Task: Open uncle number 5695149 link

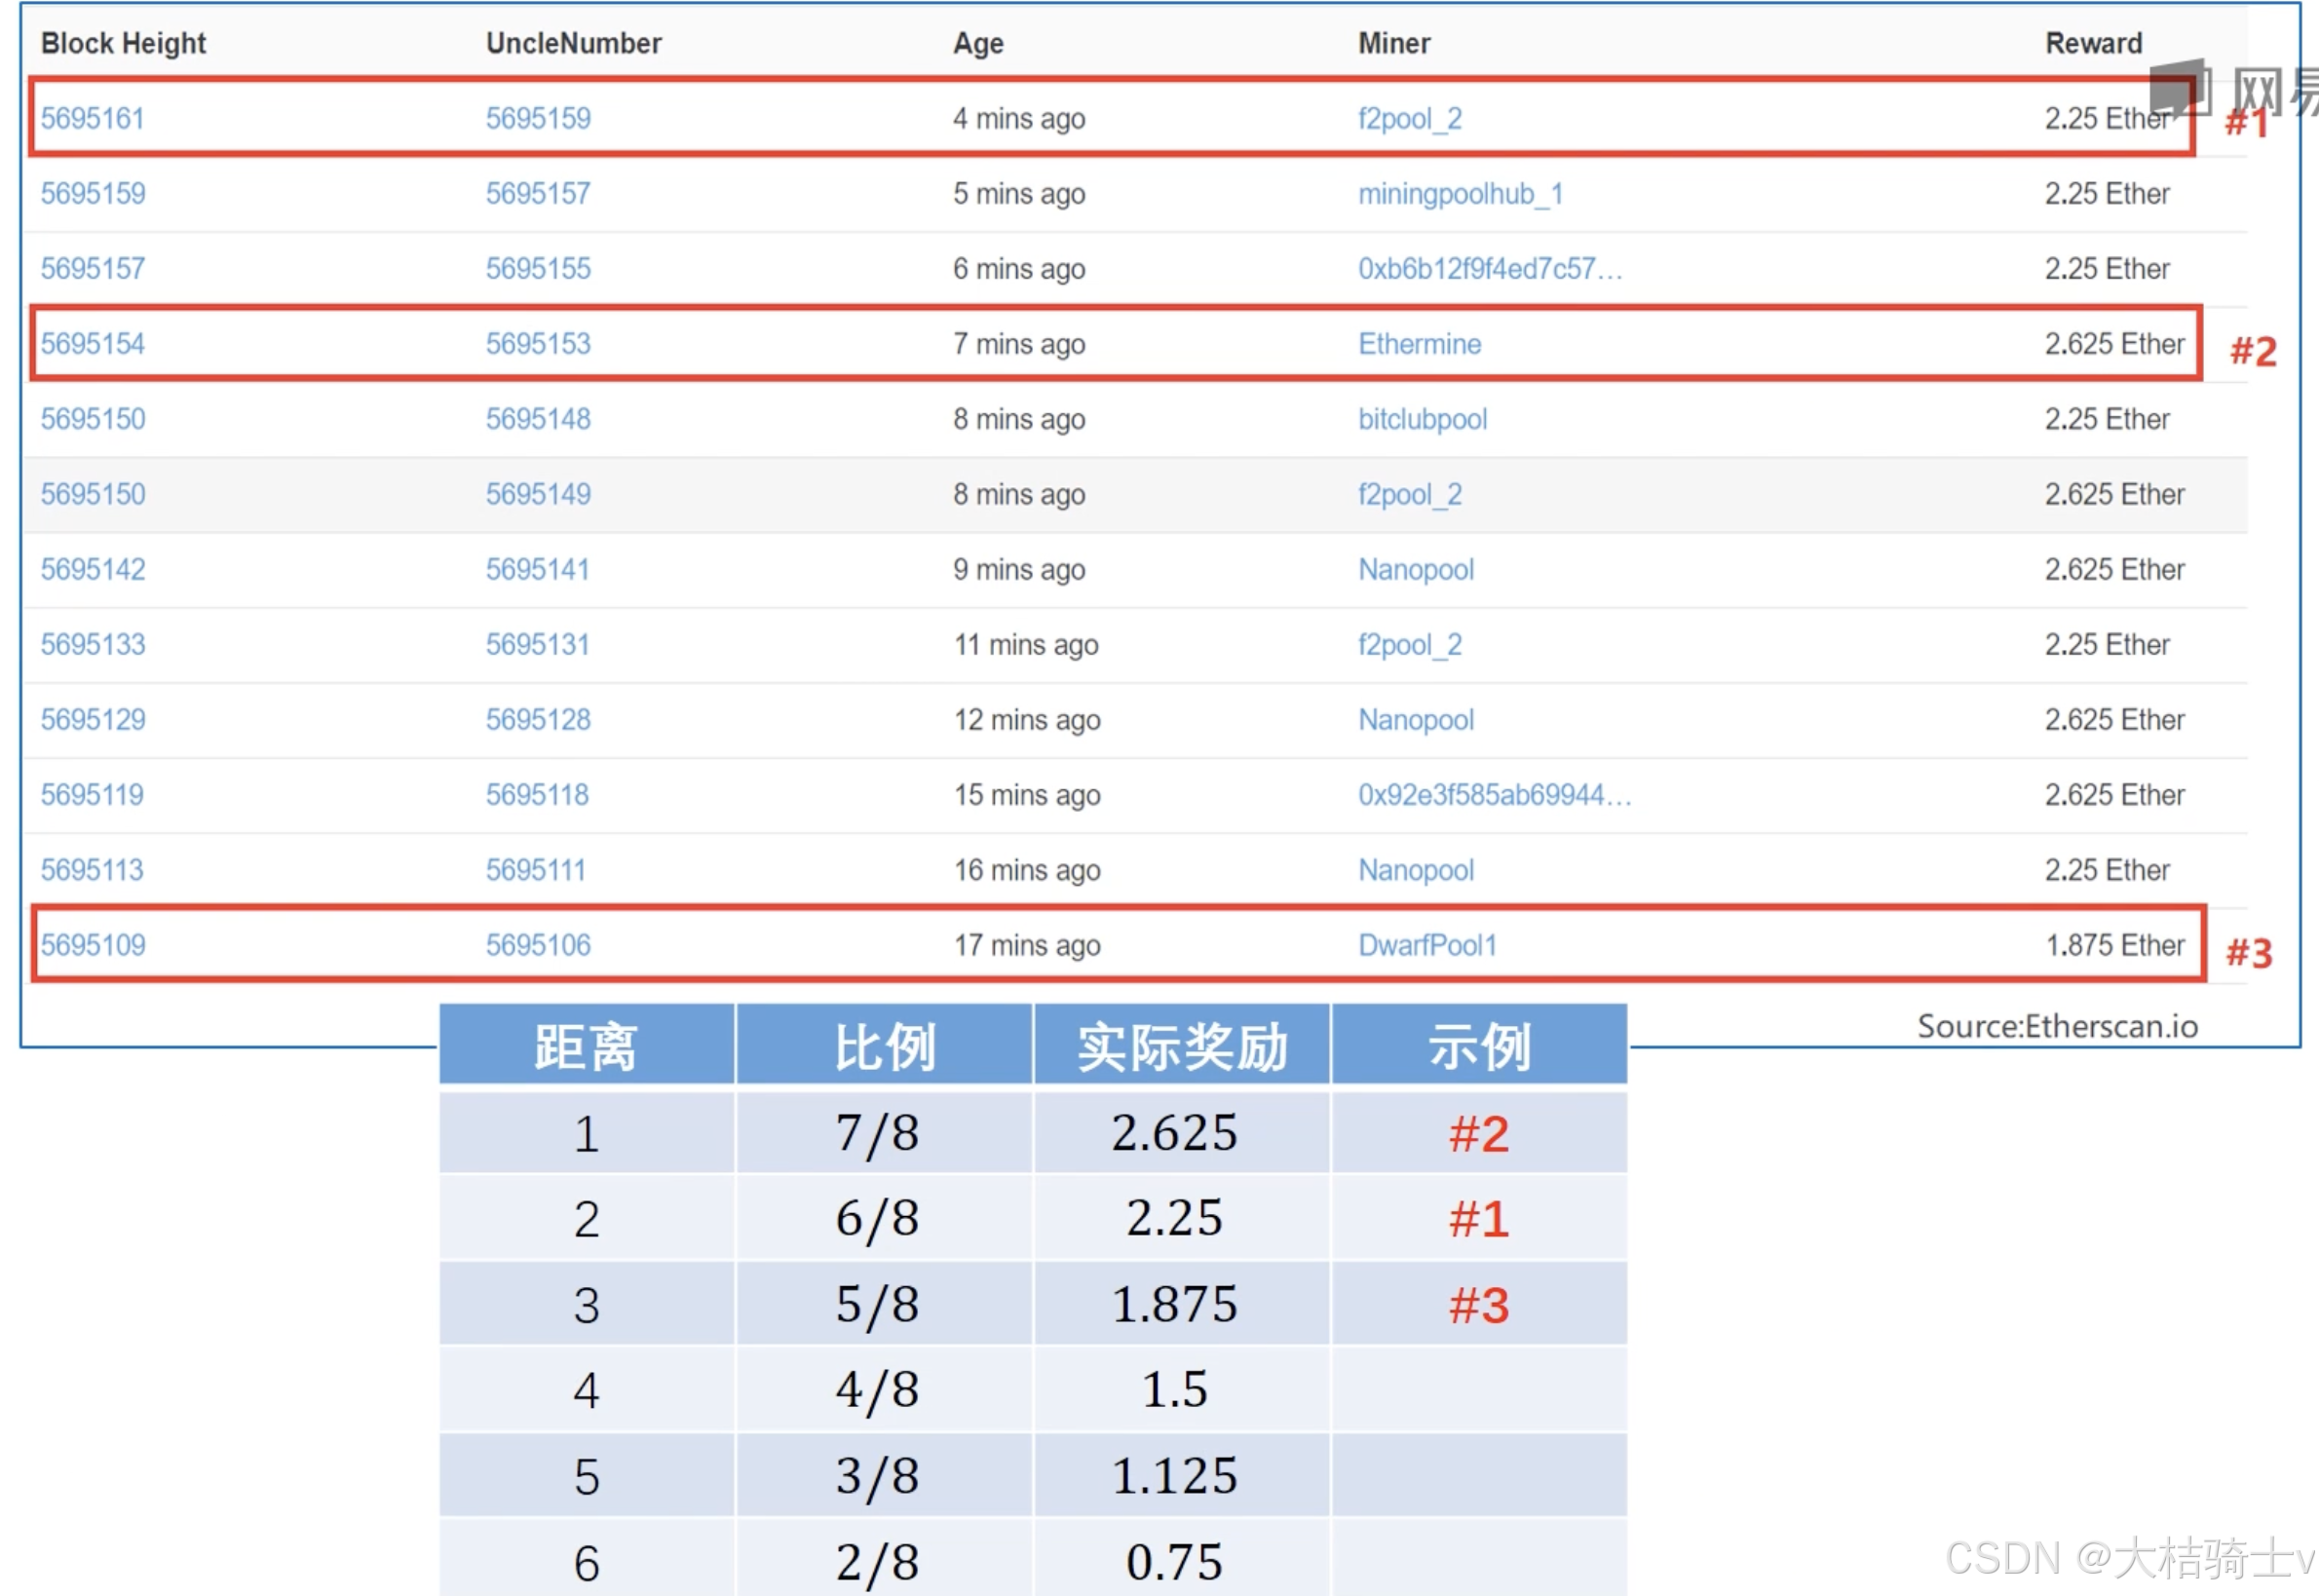Action: [x=538, y=494]
